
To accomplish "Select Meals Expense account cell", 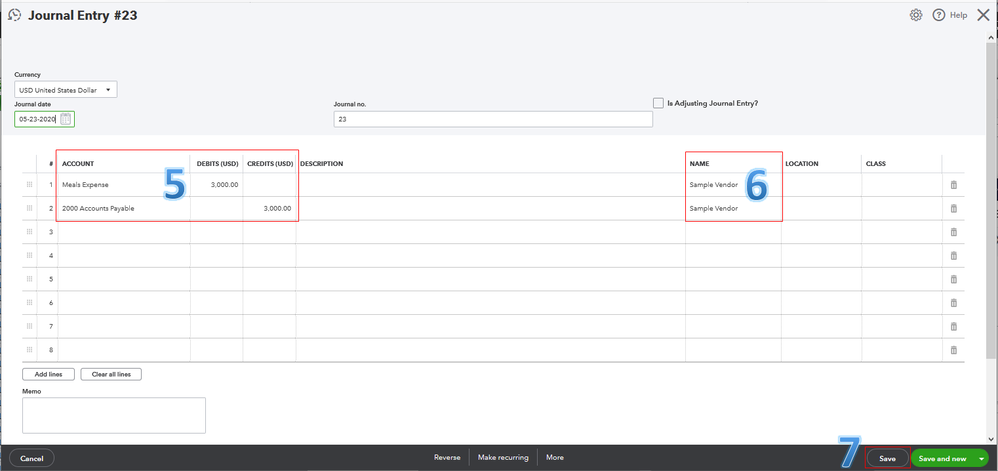I will coord(123,185).
